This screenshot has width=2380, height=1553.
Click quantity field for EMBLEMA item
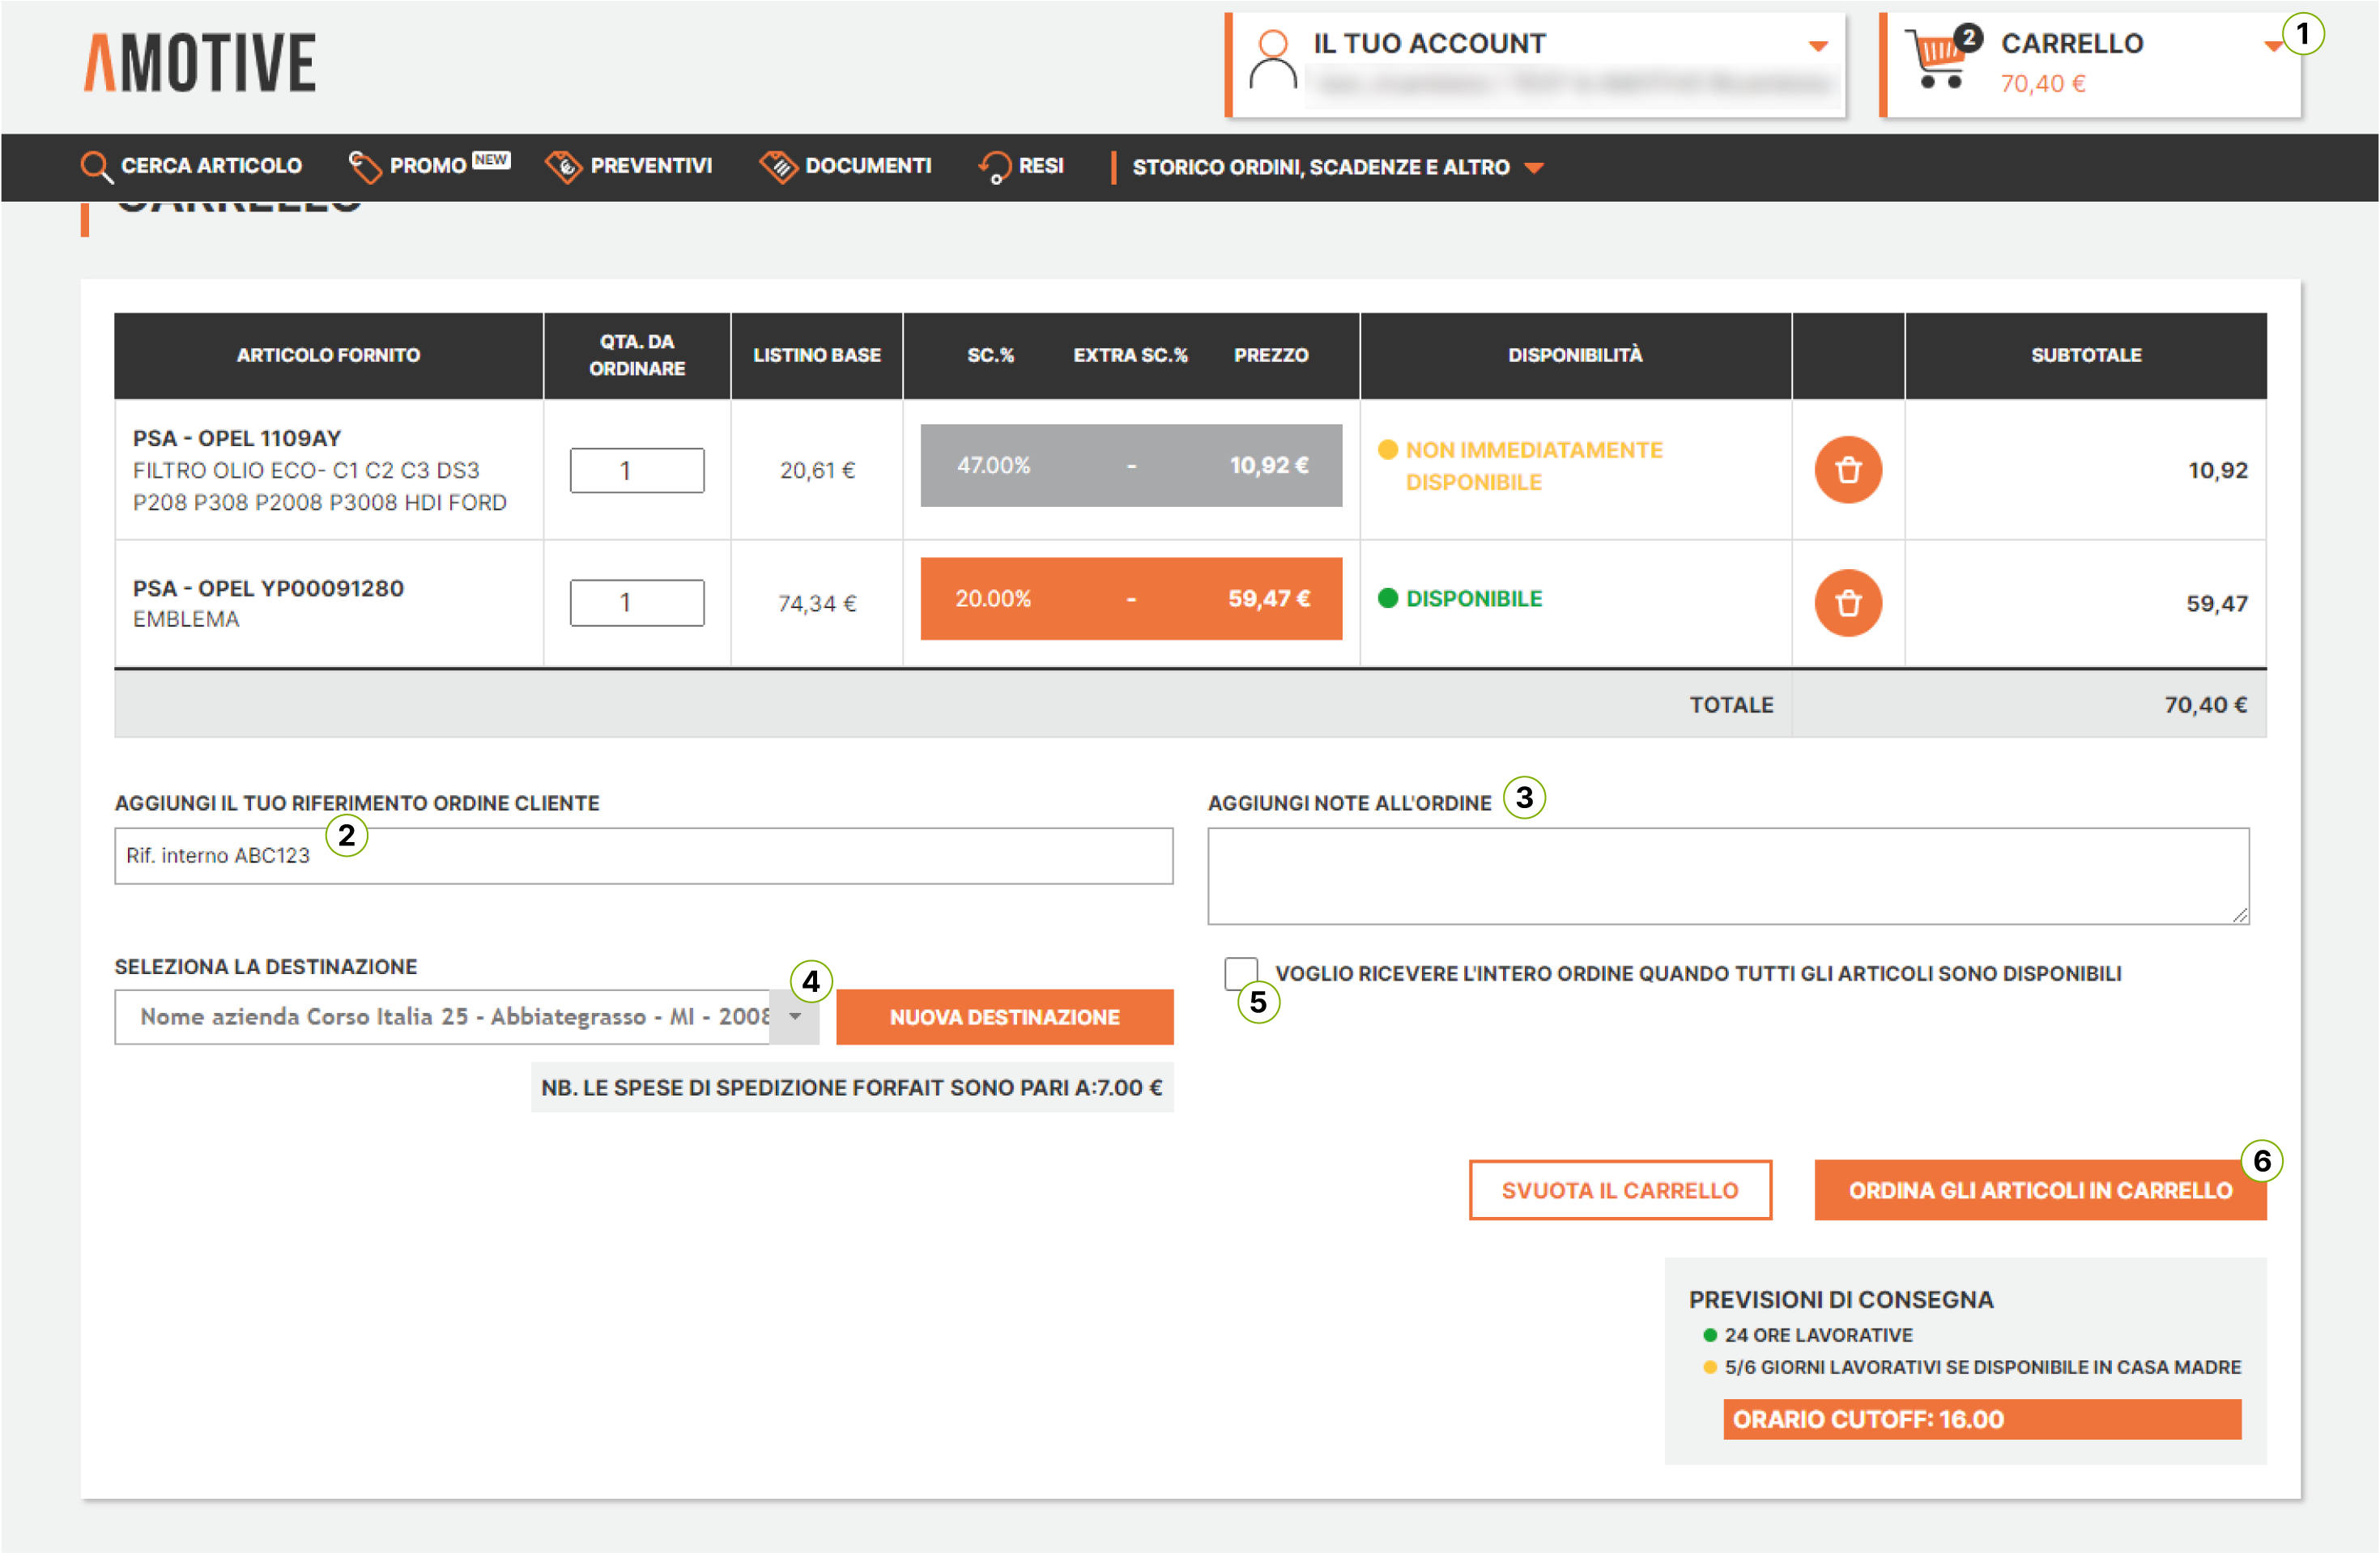tap(637, 603)
